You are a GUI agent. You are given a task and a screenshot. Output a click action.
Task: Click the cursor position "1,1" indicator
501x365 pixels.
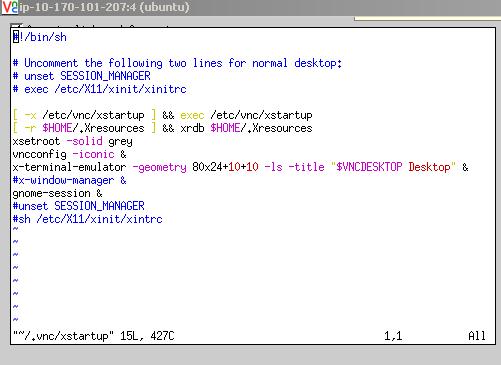(393, 336)
